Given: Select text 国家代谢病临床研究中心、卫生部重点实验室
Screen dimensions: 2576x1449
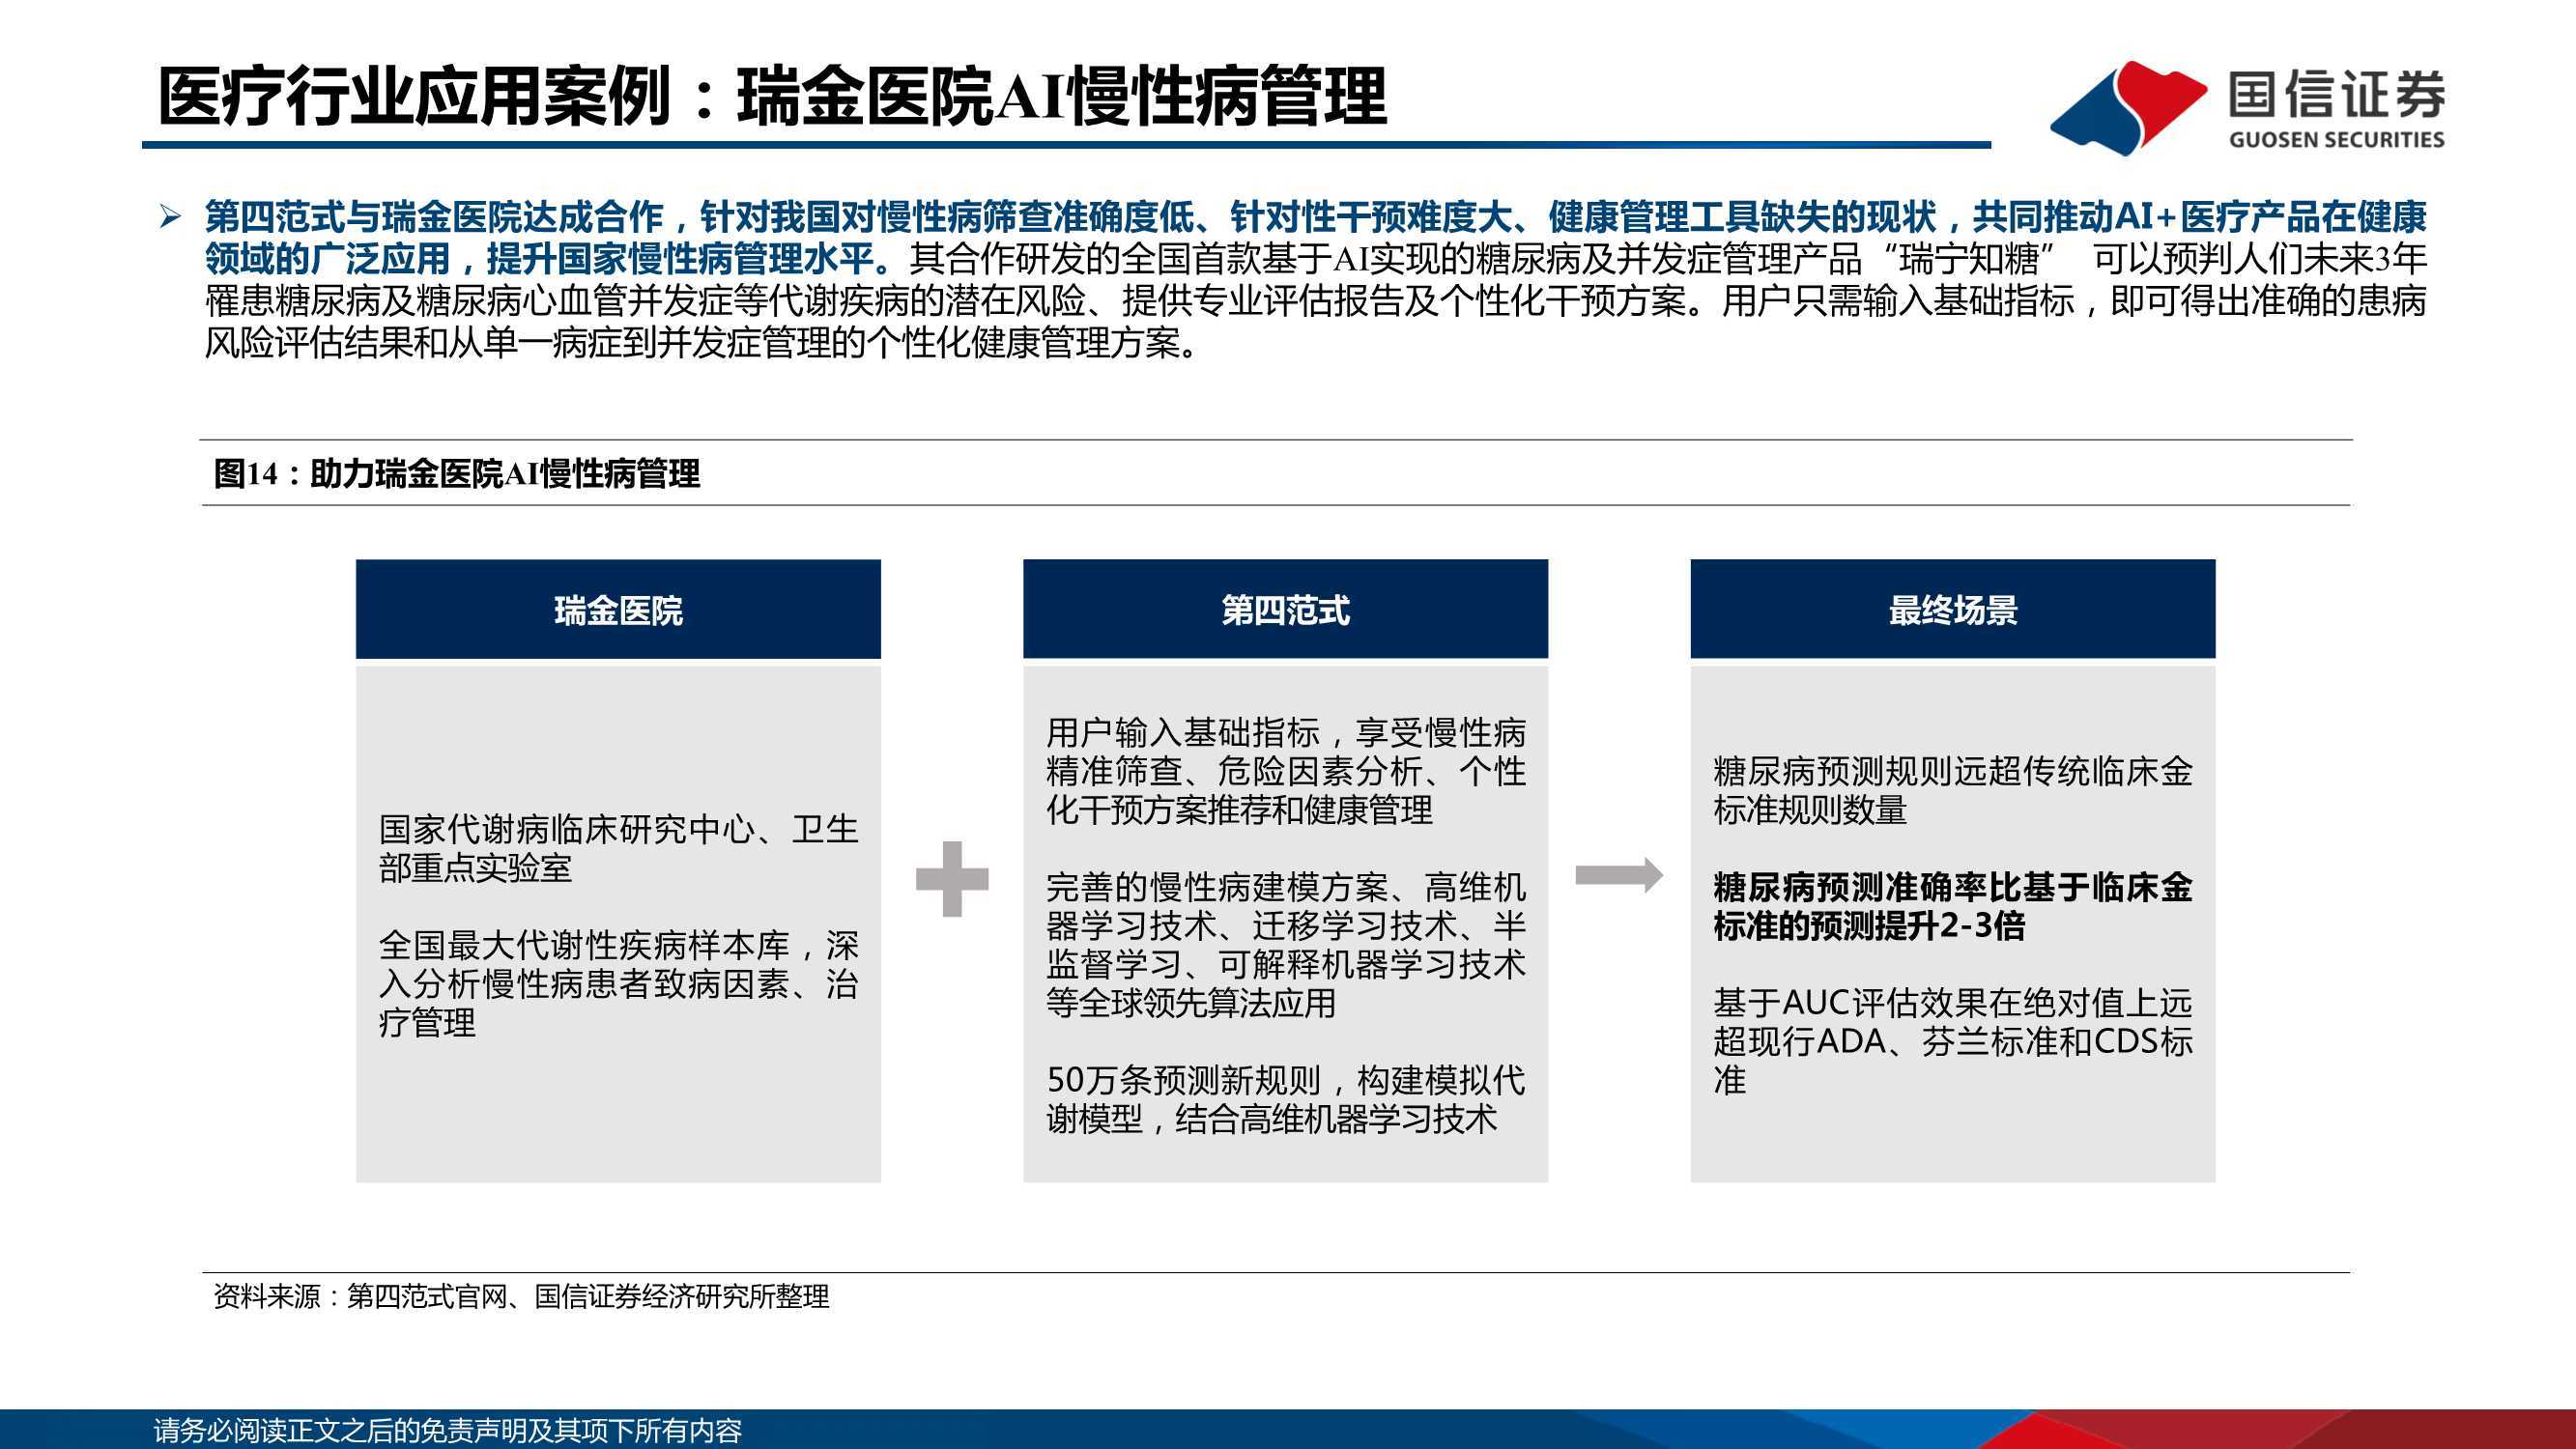Looking at the screenshot, I should coord(618,848).
